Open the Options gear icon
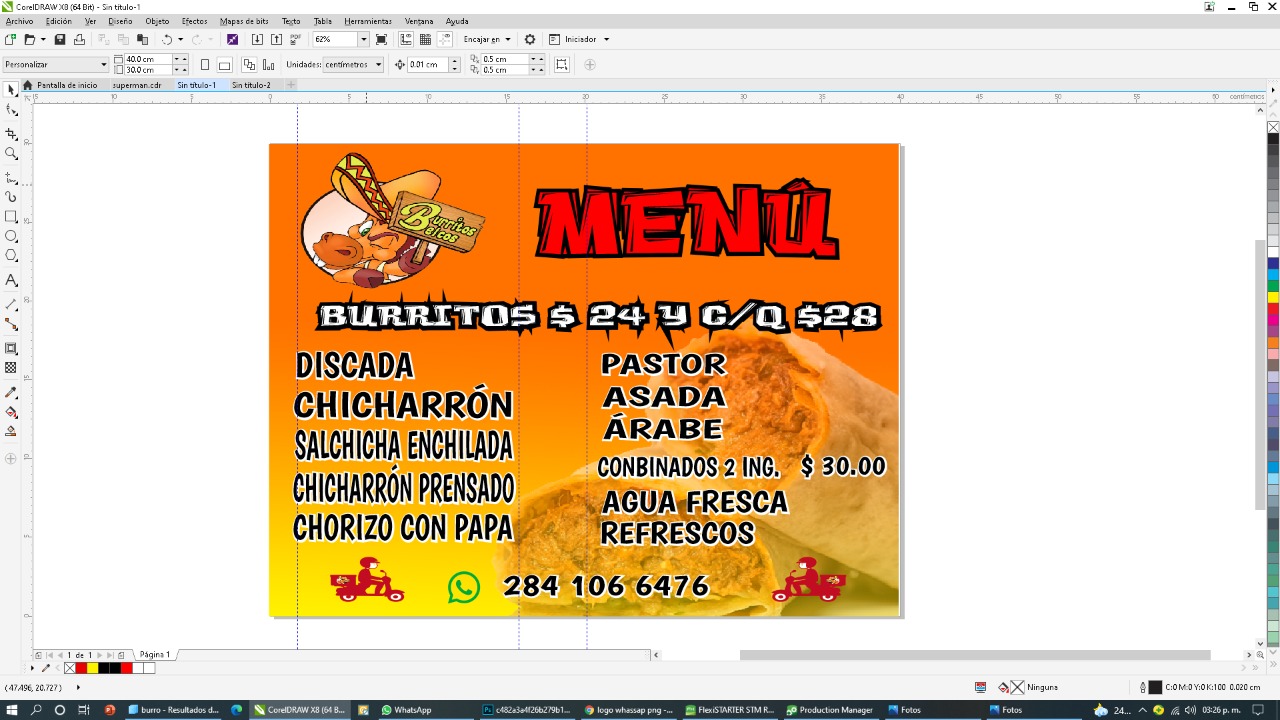This screenshot has height=720, width=1280. (530, 40)
